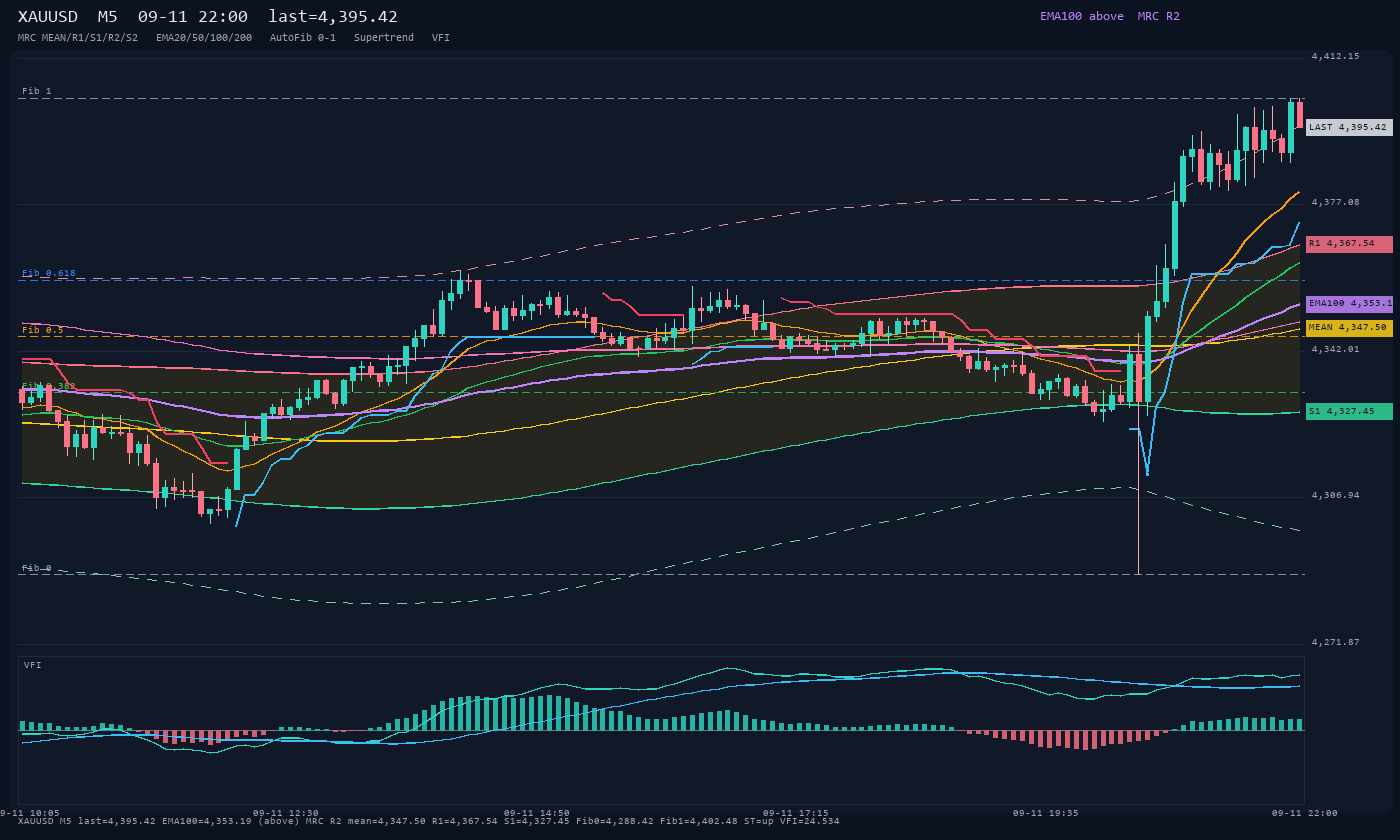Click the 4,306.94 price axis label

[1335, 495]
